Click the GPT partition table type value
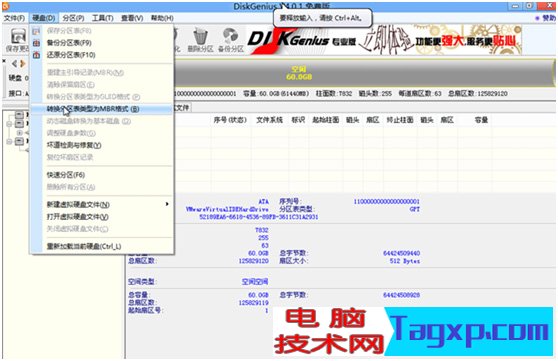This screenshot has width=558, height=361. pos(415,209)
